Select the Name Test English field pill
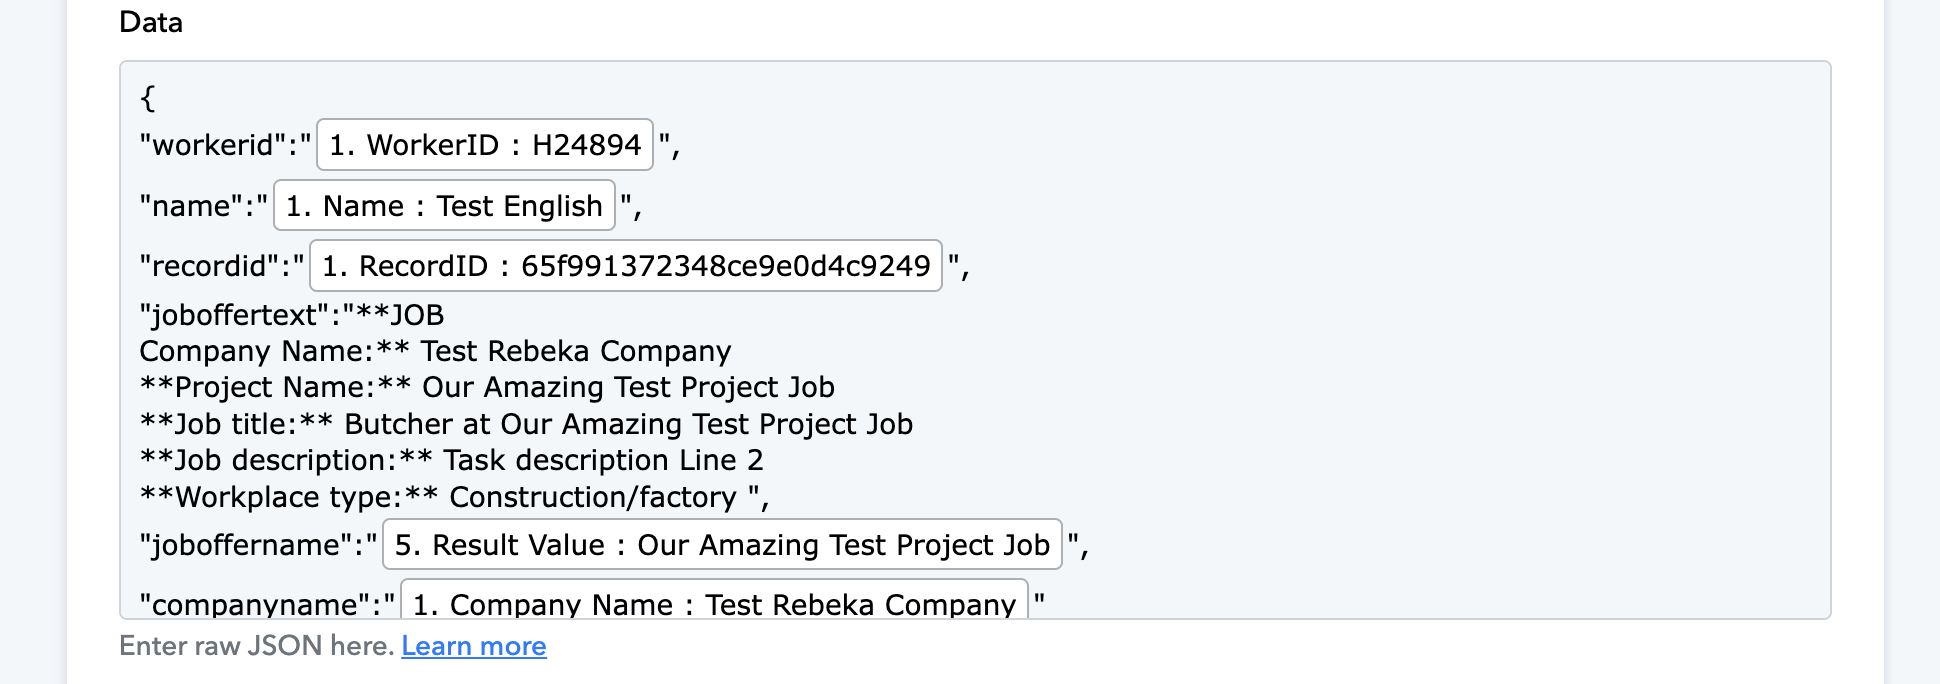The height and width of the screenshot is (684, 1940). (x=444, y=205)
